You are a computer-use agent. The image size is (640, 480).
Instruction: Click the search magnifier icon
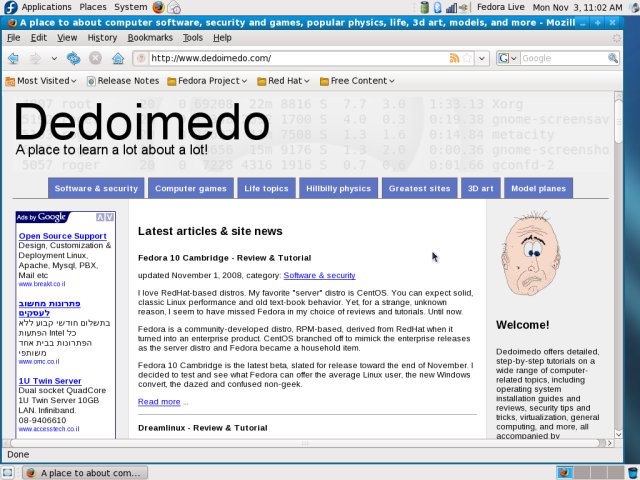(613, 58)
